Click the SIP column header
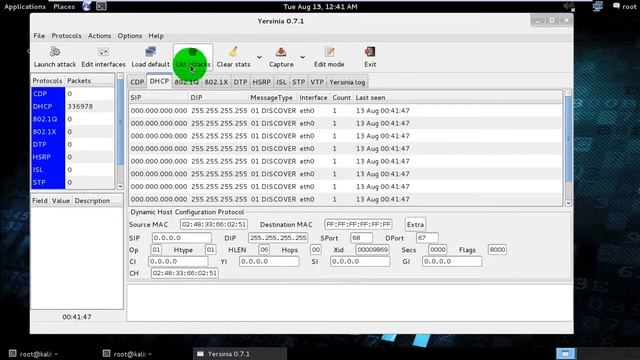 [x=158, y=98]
